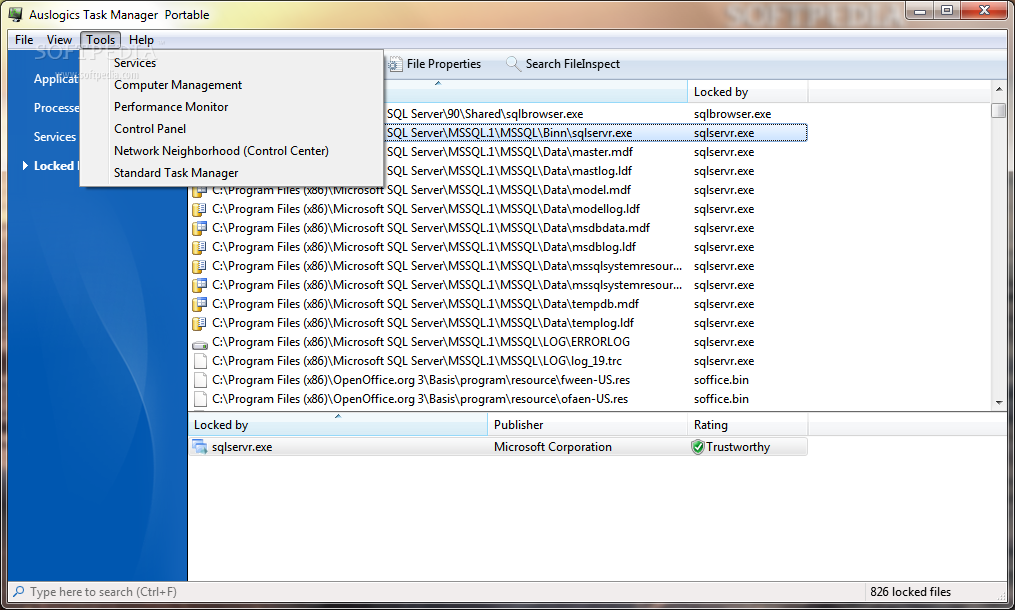Select the Data\tempdb.mdf file path

[425, 304]
